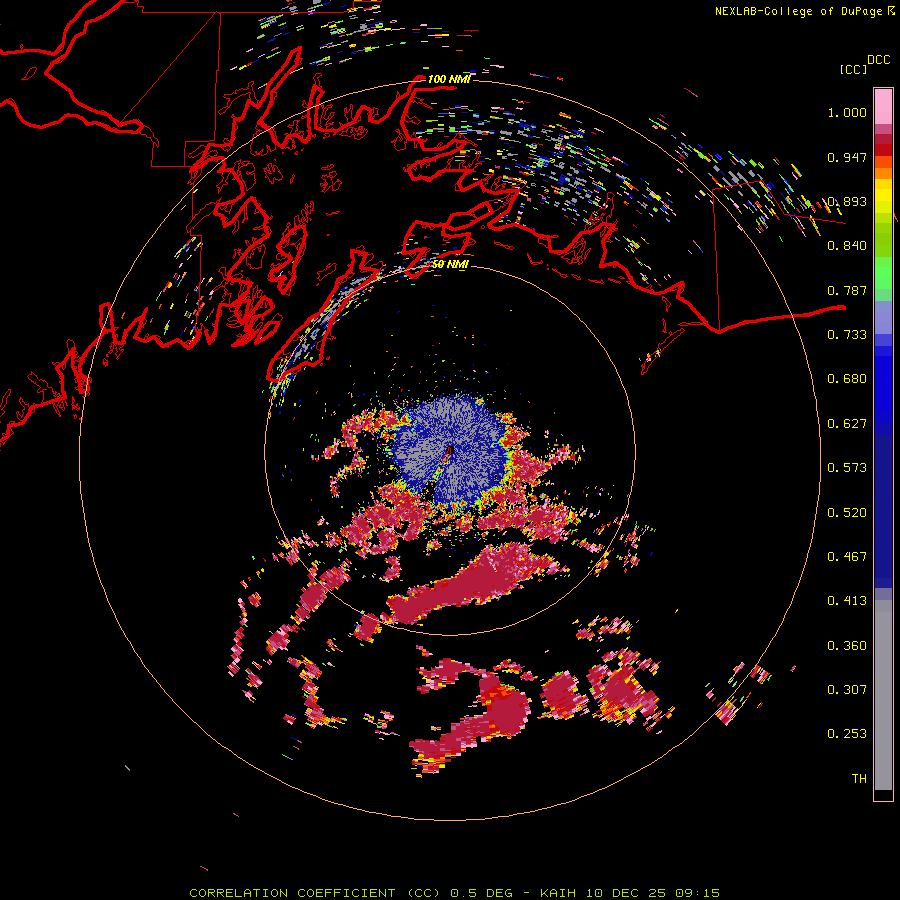Click the 0.520 scale value
The image size is (900, 900).
847,513
